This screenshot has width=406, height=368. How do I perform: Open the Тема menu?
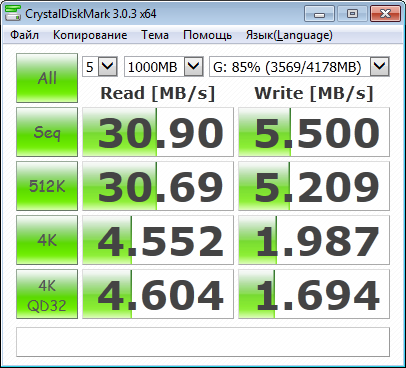coord(155,35)
